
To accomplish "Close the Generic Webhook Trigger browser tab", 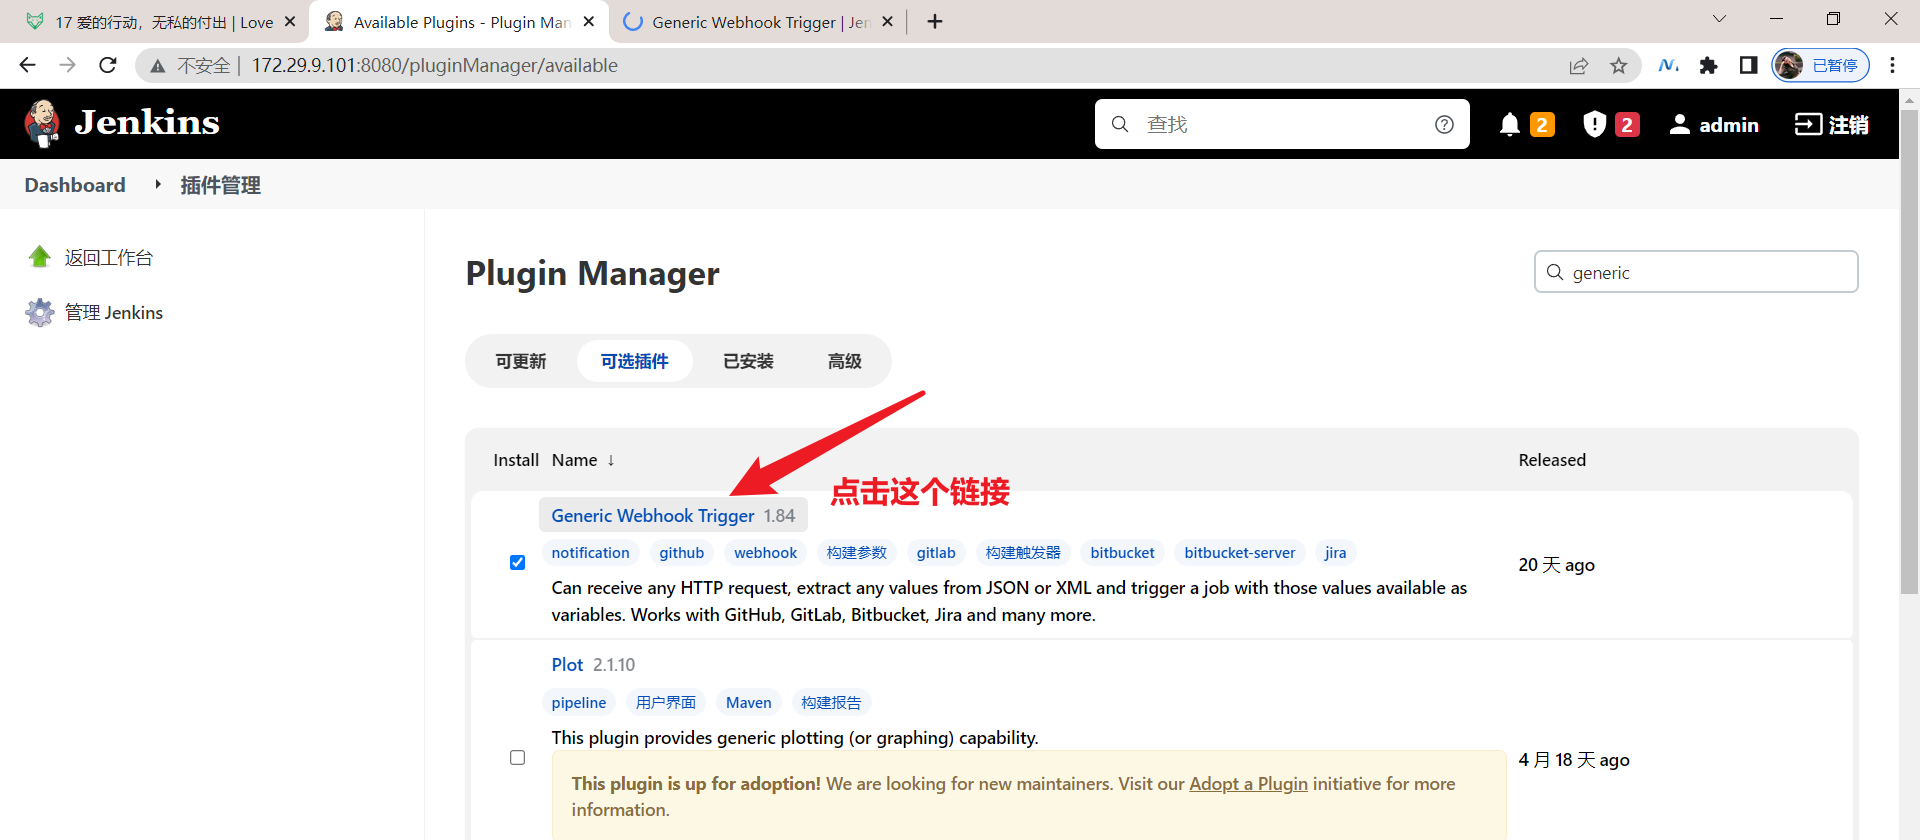I will [x=887, y=21].
